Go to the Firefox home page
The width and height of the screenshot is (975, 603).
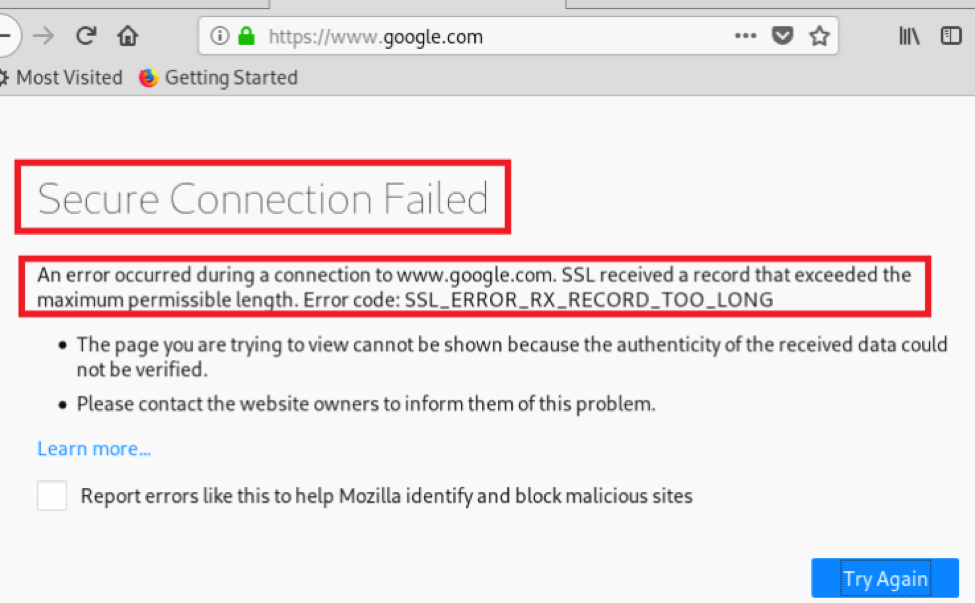(x=128, y=36)
